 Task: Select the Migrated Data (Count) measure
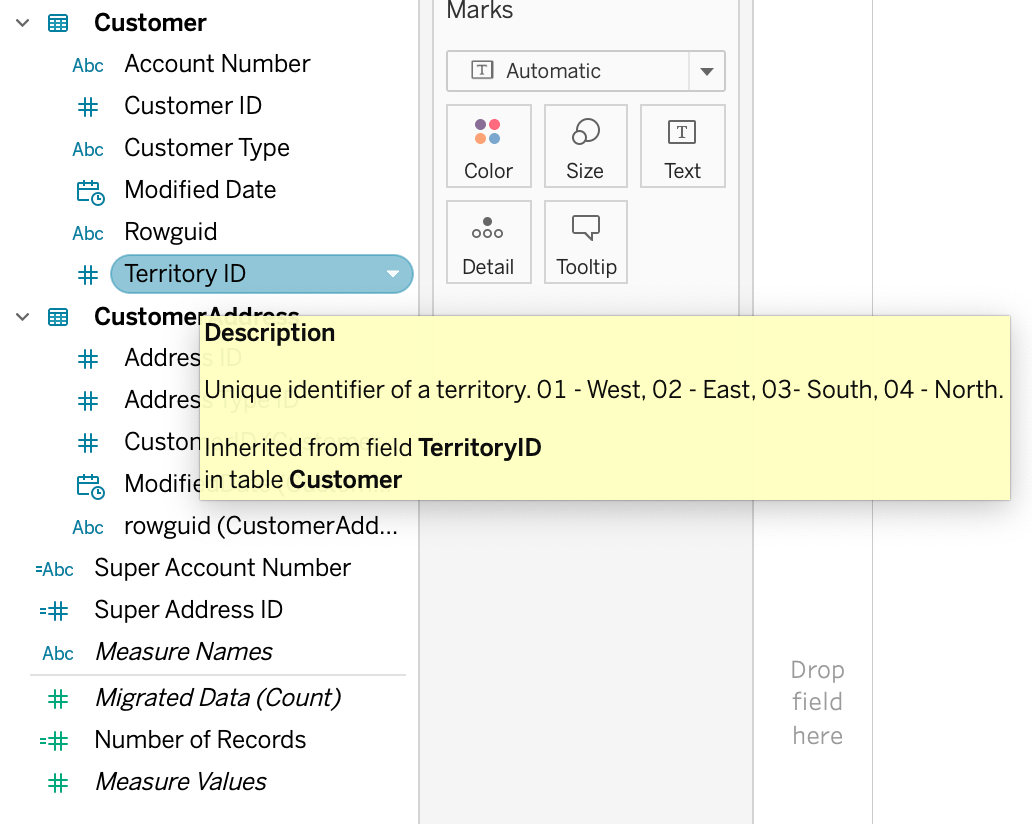pyautogui.click(x=218, y=698)
